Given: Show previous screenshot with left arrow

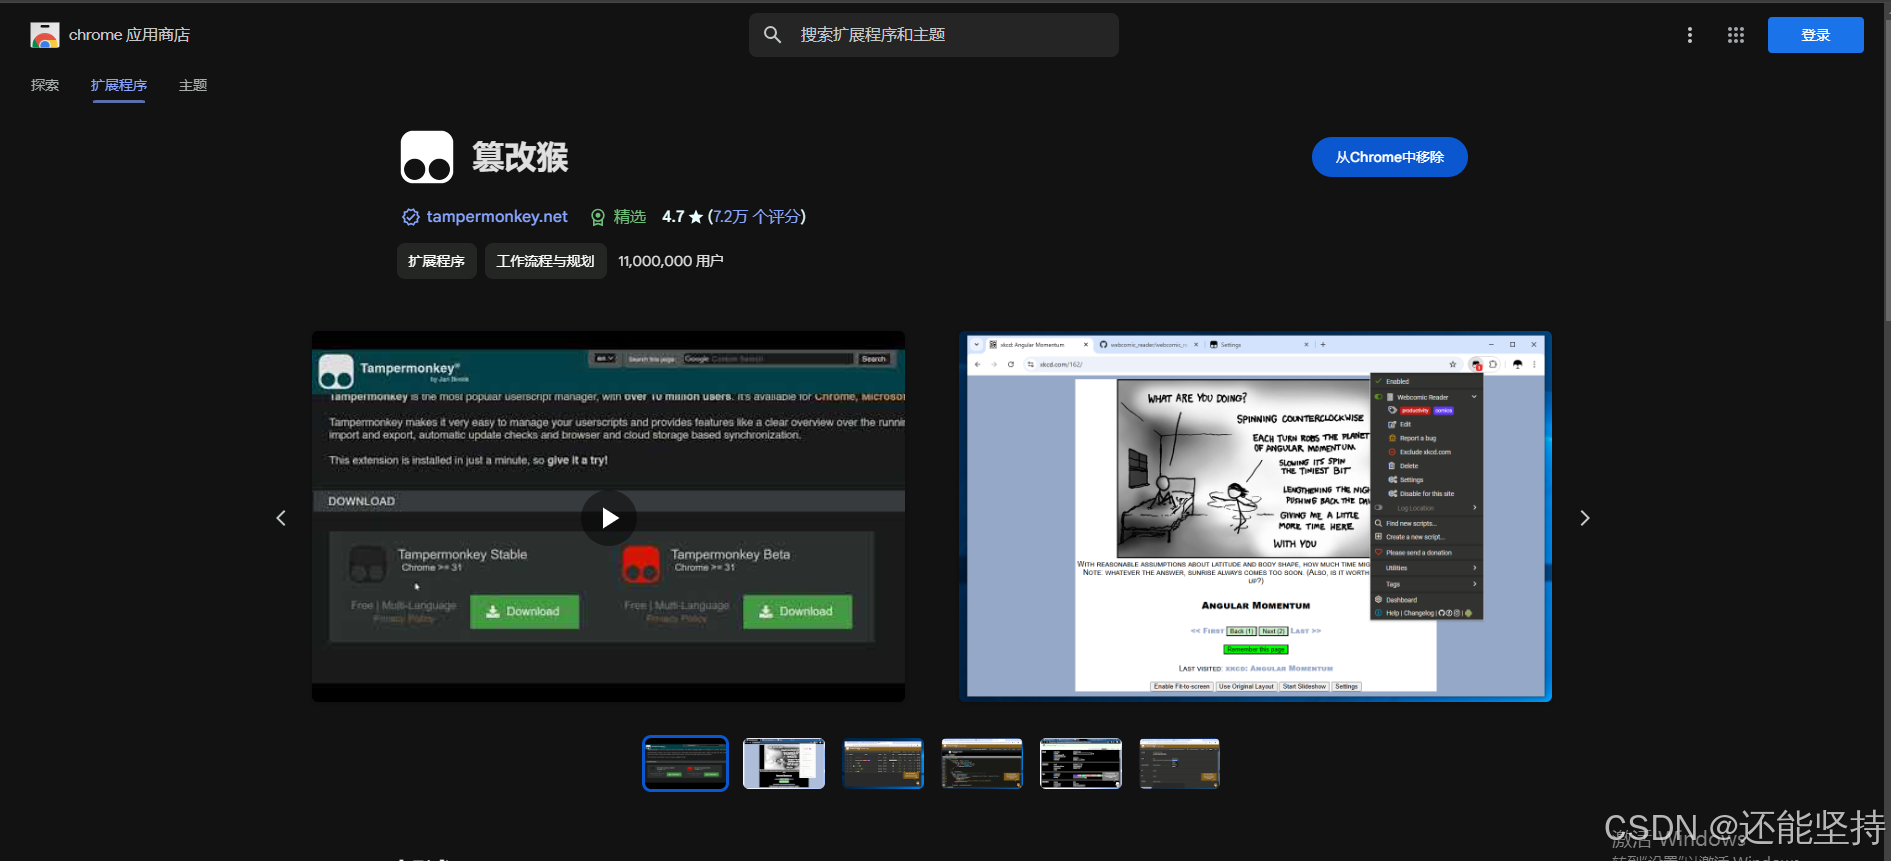Looking at the screenshot, I should tap(281, 518).
